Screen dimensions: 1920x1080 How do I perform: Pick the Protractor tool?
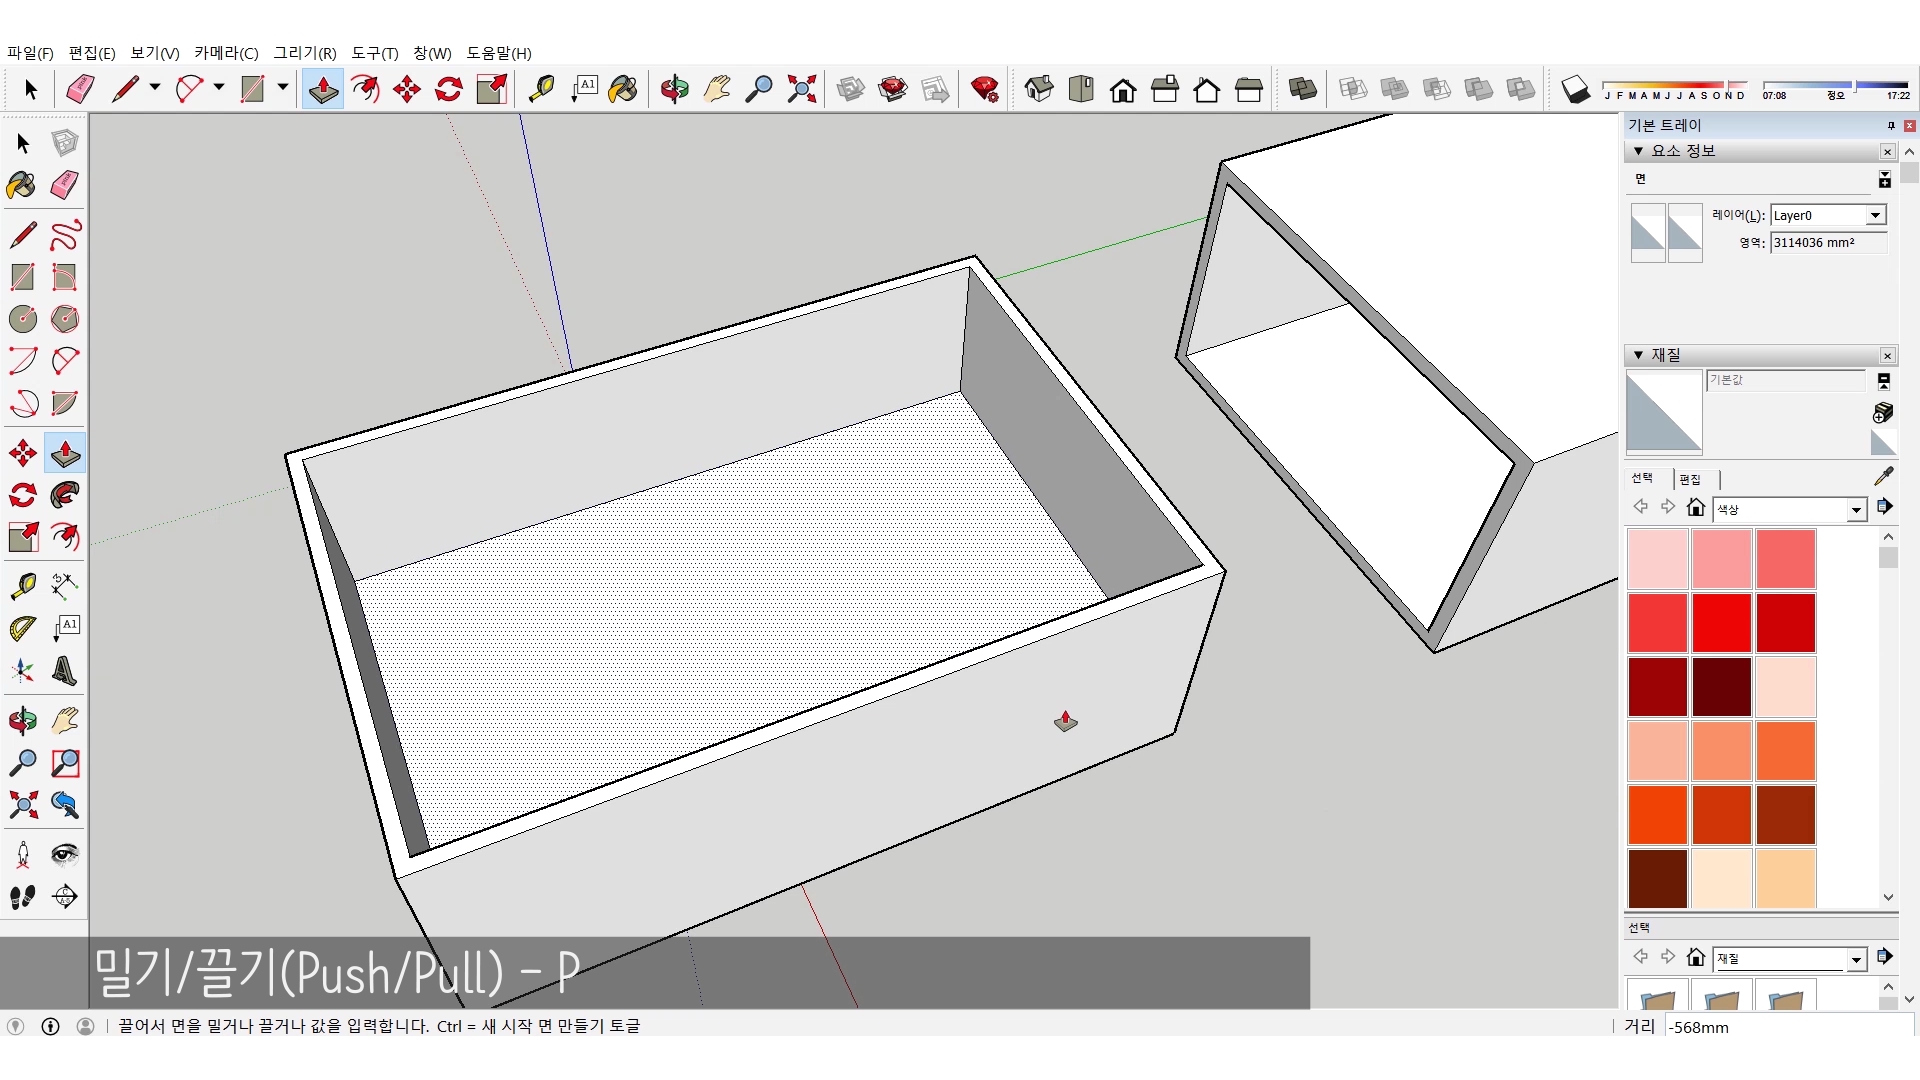coord(22,628)
